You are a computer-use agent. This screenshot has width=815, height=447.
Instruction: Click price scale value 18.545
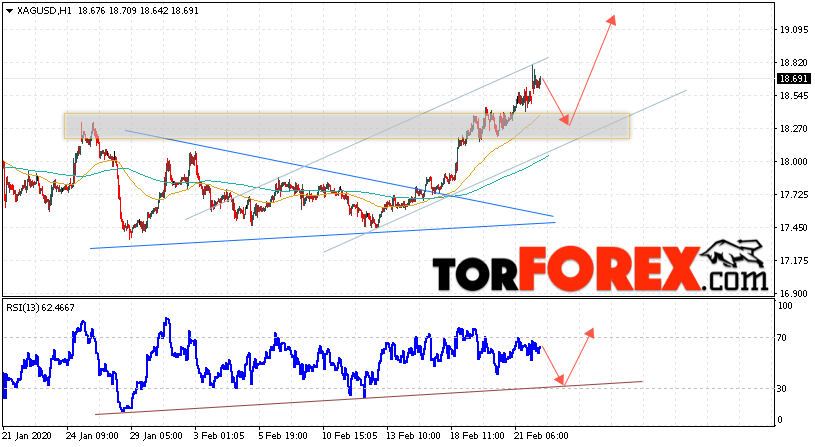click(794, 96)
